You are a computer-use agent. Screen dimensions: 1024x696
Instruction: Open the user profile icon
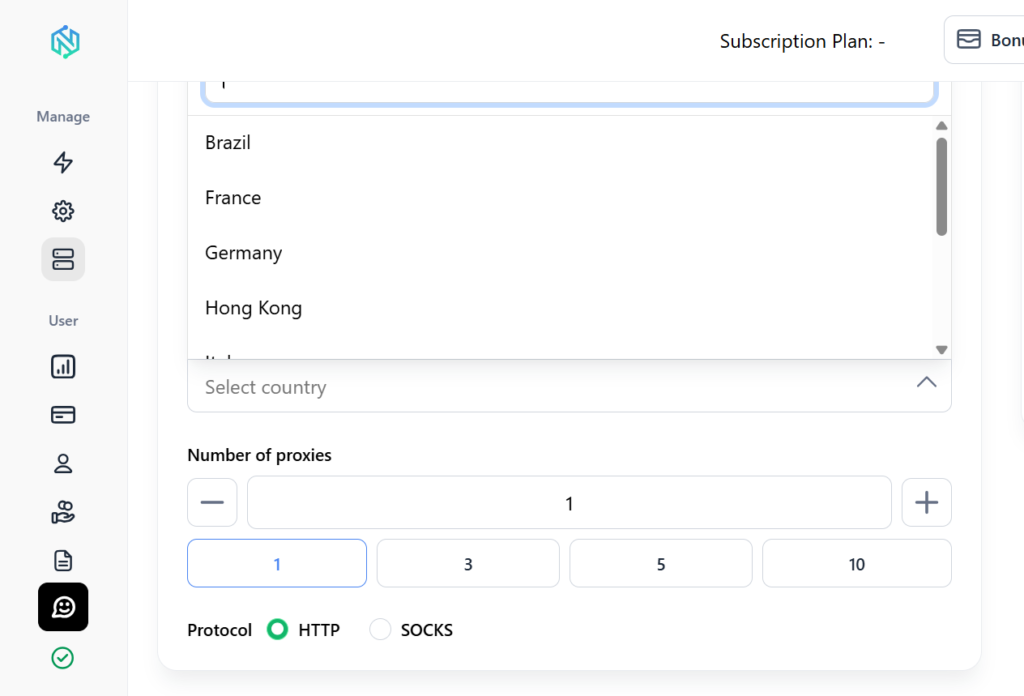tap(63, 464)
